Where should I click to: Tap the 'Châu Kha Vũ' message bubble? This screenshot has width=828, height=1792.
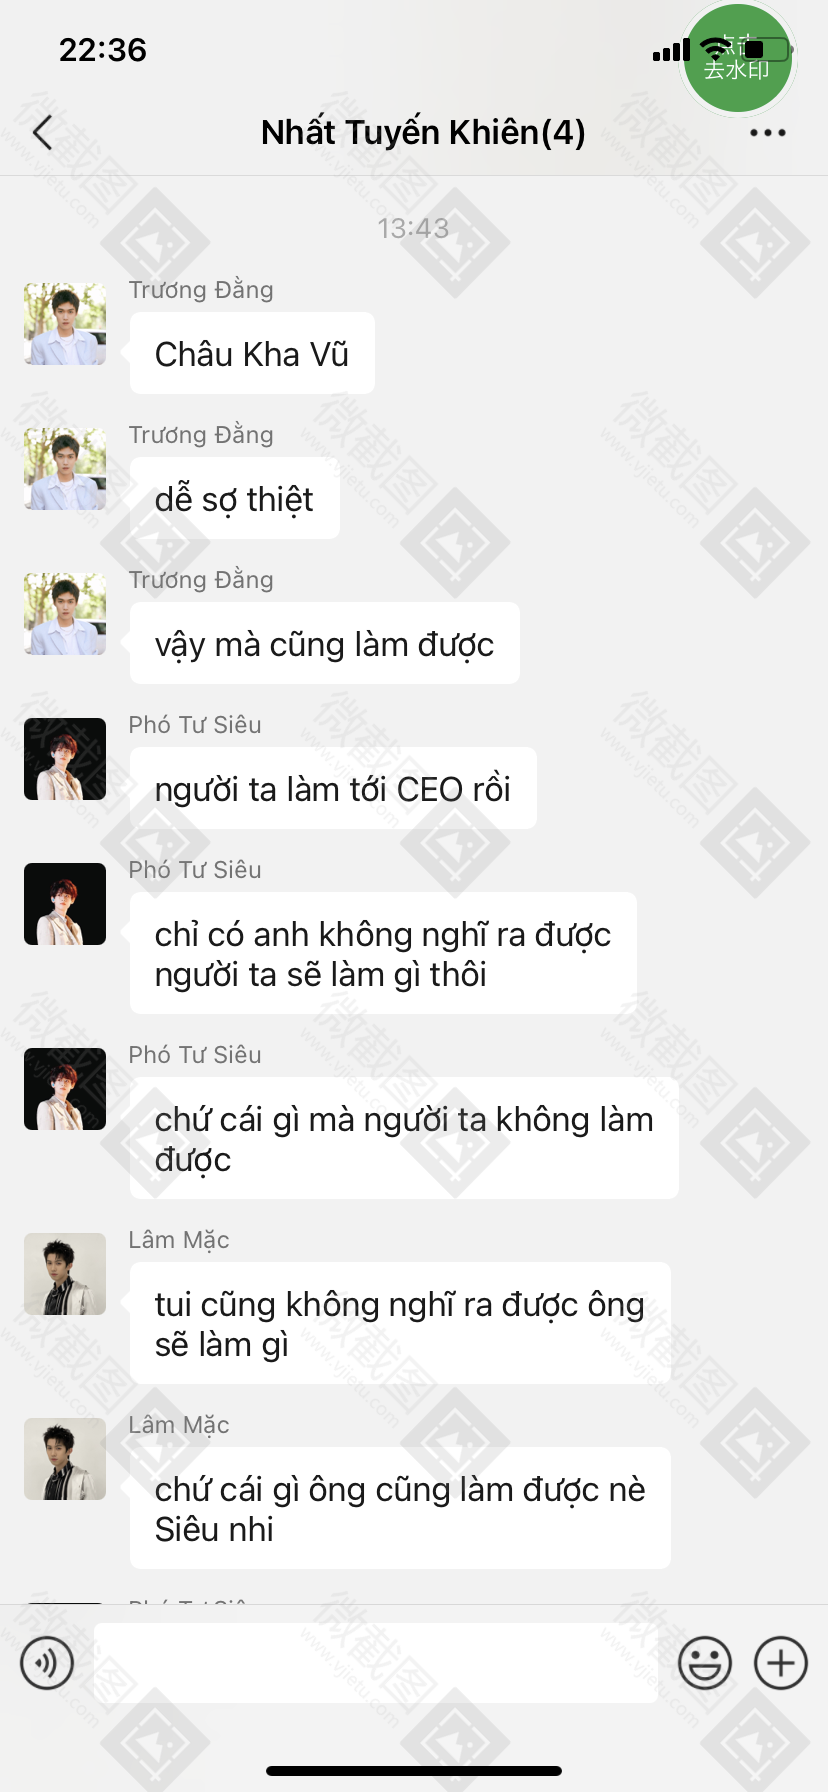click(252, 353)
